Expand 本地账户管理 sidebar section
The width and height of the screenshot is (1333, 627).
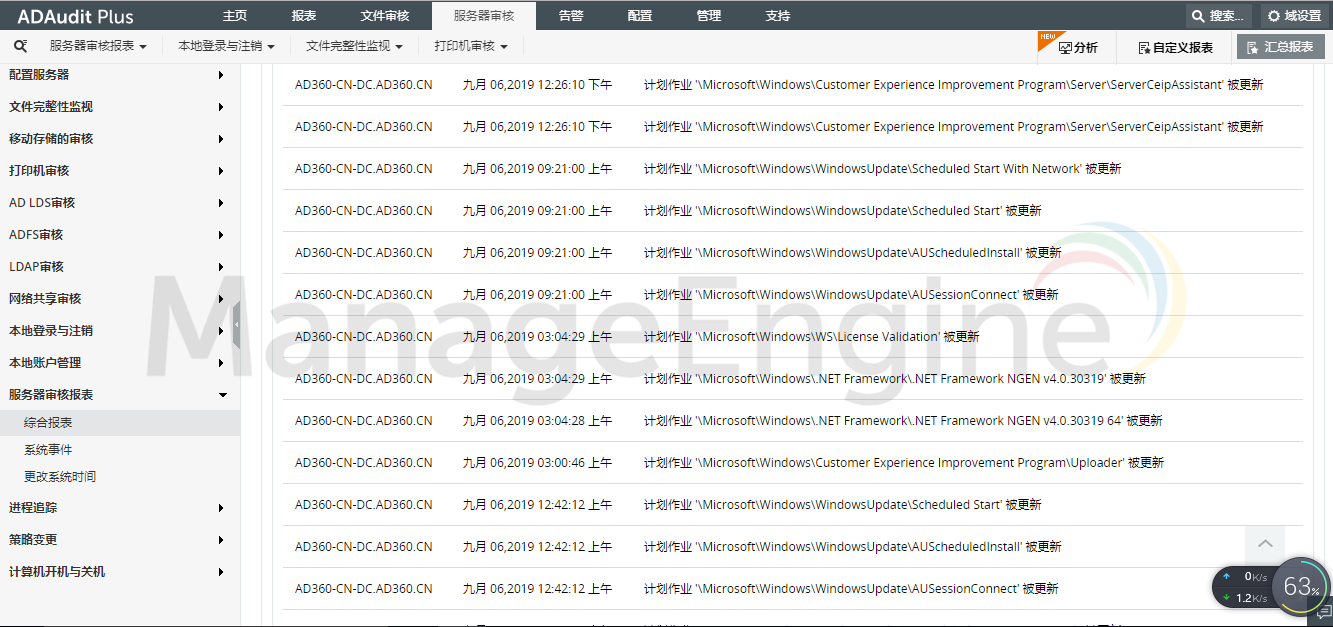(x=120, y=363)
